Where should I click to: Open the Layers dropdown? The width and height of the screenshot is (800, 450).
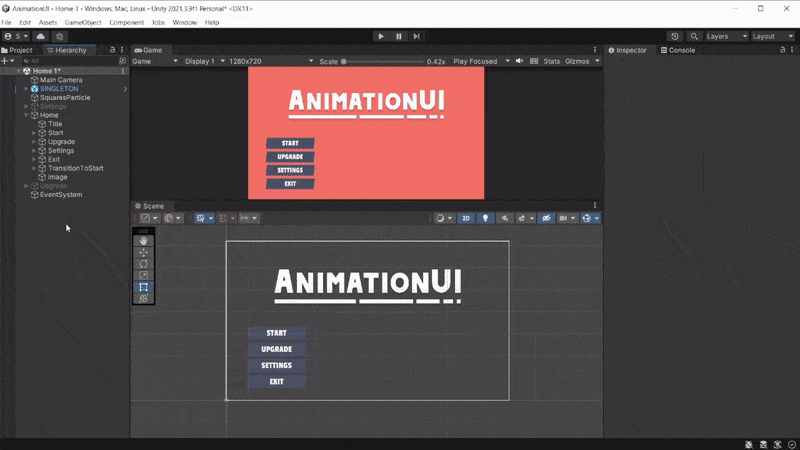tap(726, 36)
